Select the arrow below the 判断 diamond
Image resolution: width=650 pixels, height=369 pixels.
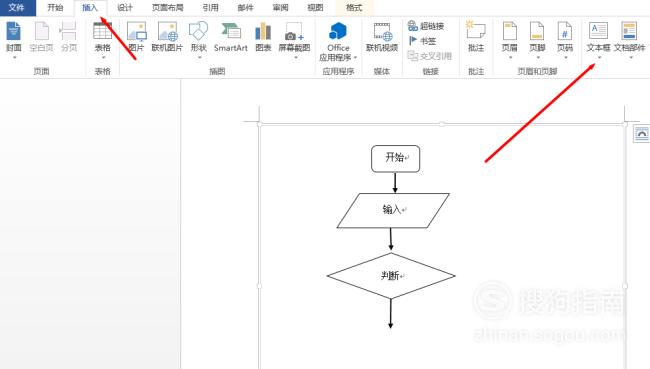pos(390,314)
